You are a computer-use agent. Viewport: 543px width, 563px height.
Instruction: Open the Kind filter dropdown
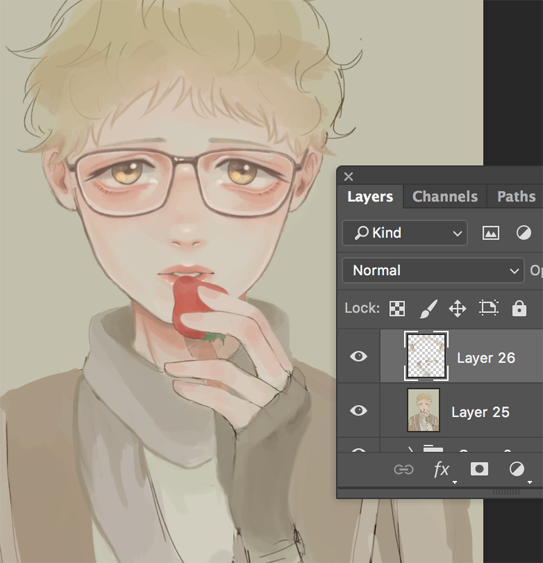(405, 233)
